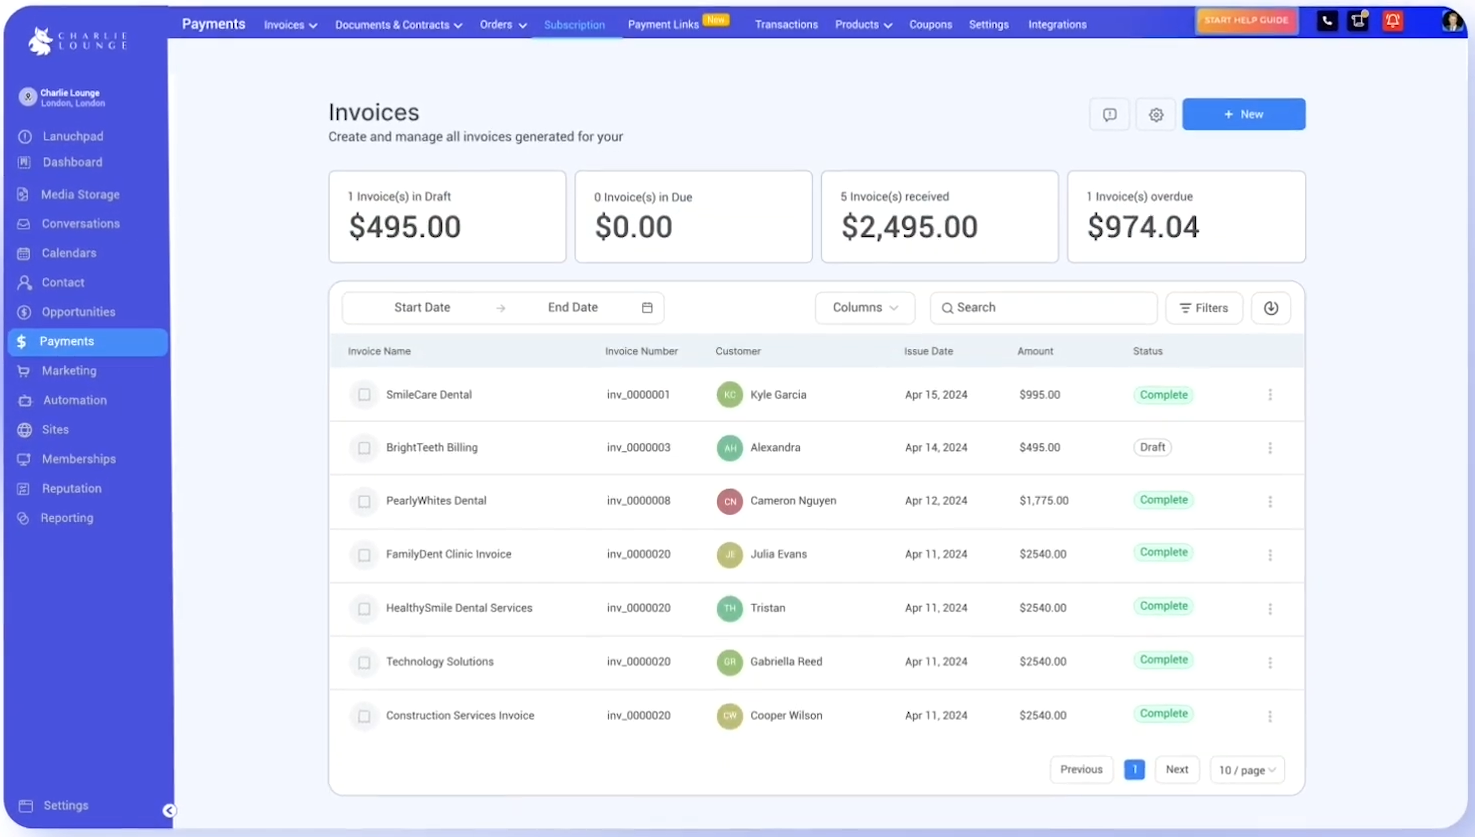
Task: Expand the Documents & Contracts dropdown
Action: tap(398, 25)
